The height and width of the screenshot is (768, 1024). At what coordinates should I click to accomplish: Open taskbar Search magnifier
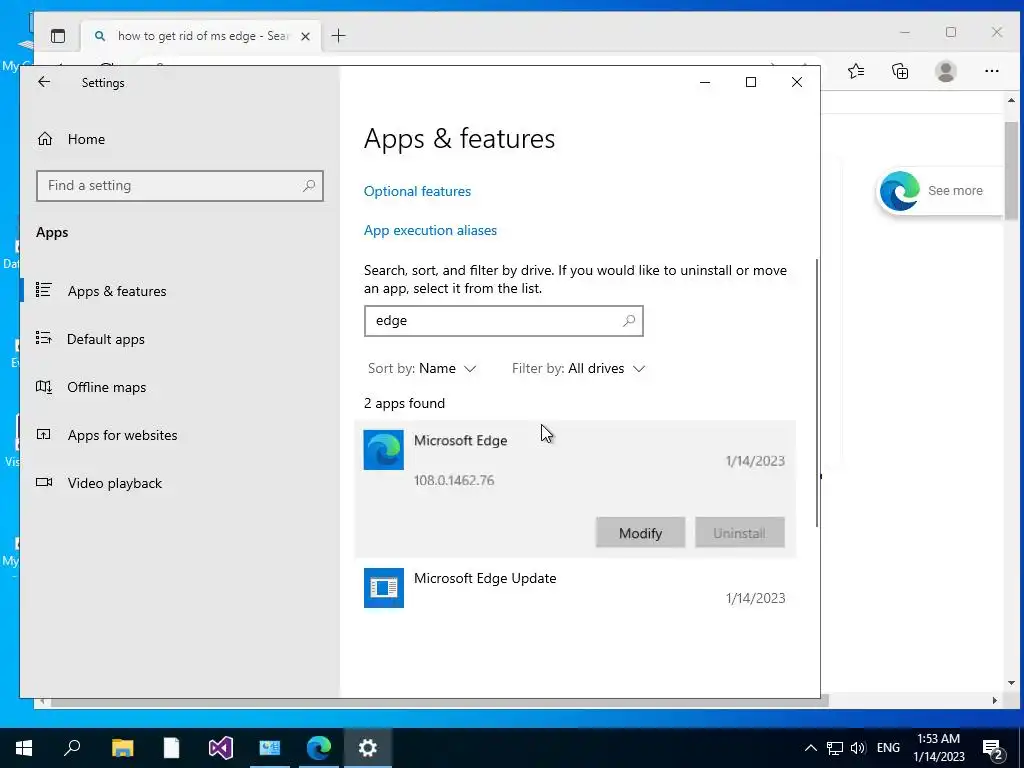coord(72,748)
